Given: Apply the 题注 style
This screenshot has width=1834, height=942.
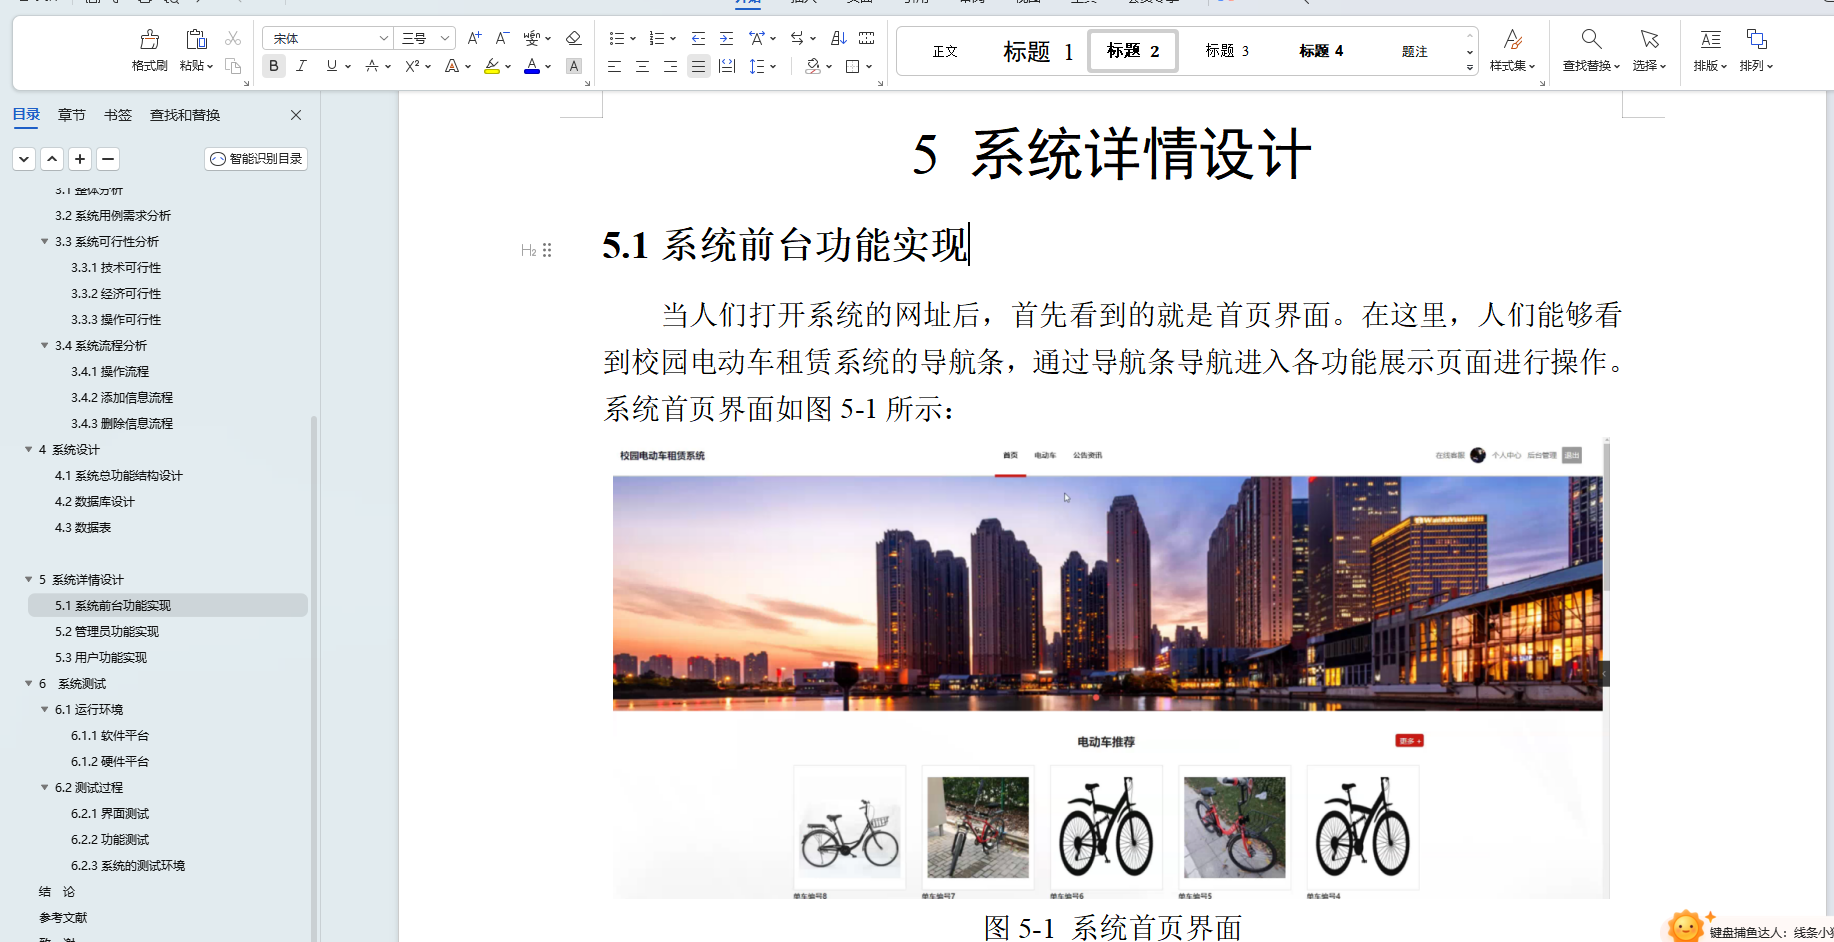Looking at the screenshot, I should coord(1414,51).
